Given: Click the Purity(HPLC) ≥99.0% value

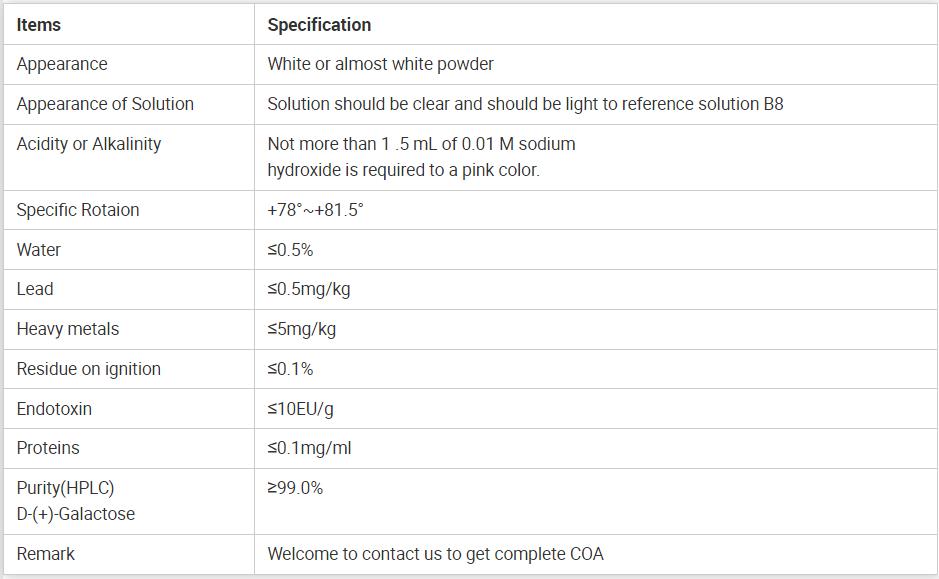Looking at the screenshot, I should click(x=295, y=488).
